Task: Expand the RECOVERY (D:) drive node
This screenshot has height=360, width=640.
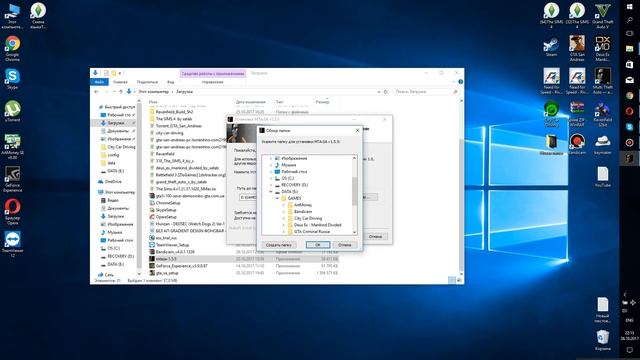Action: click(271, 185)
